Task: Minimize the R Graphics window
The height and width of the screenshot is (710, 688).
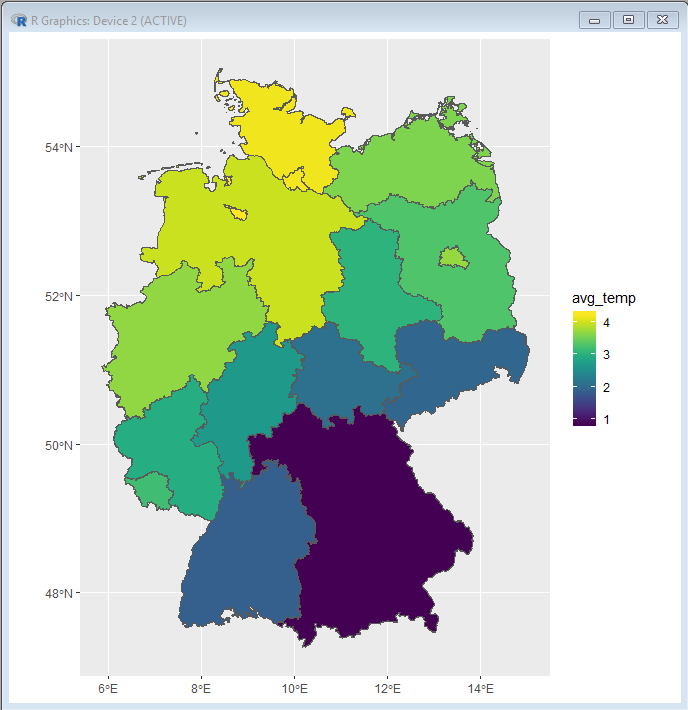Action: [x=595, y=20]
